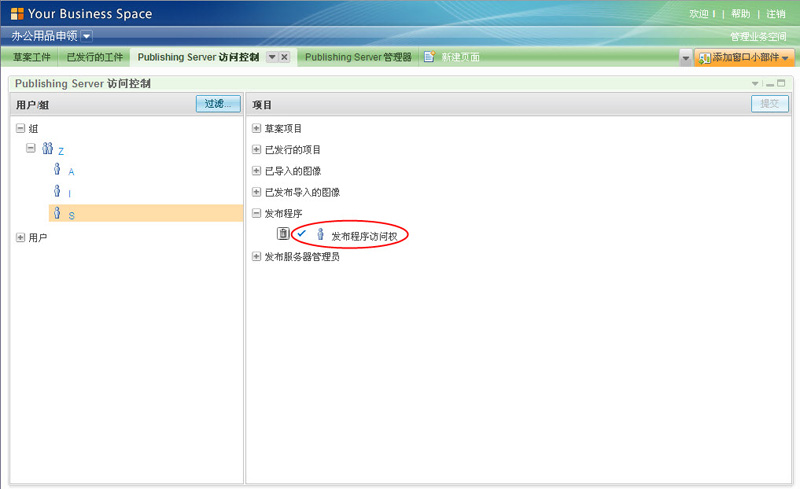Click the group icon beside Z
800x489 pixels.
tap(47, 148)
